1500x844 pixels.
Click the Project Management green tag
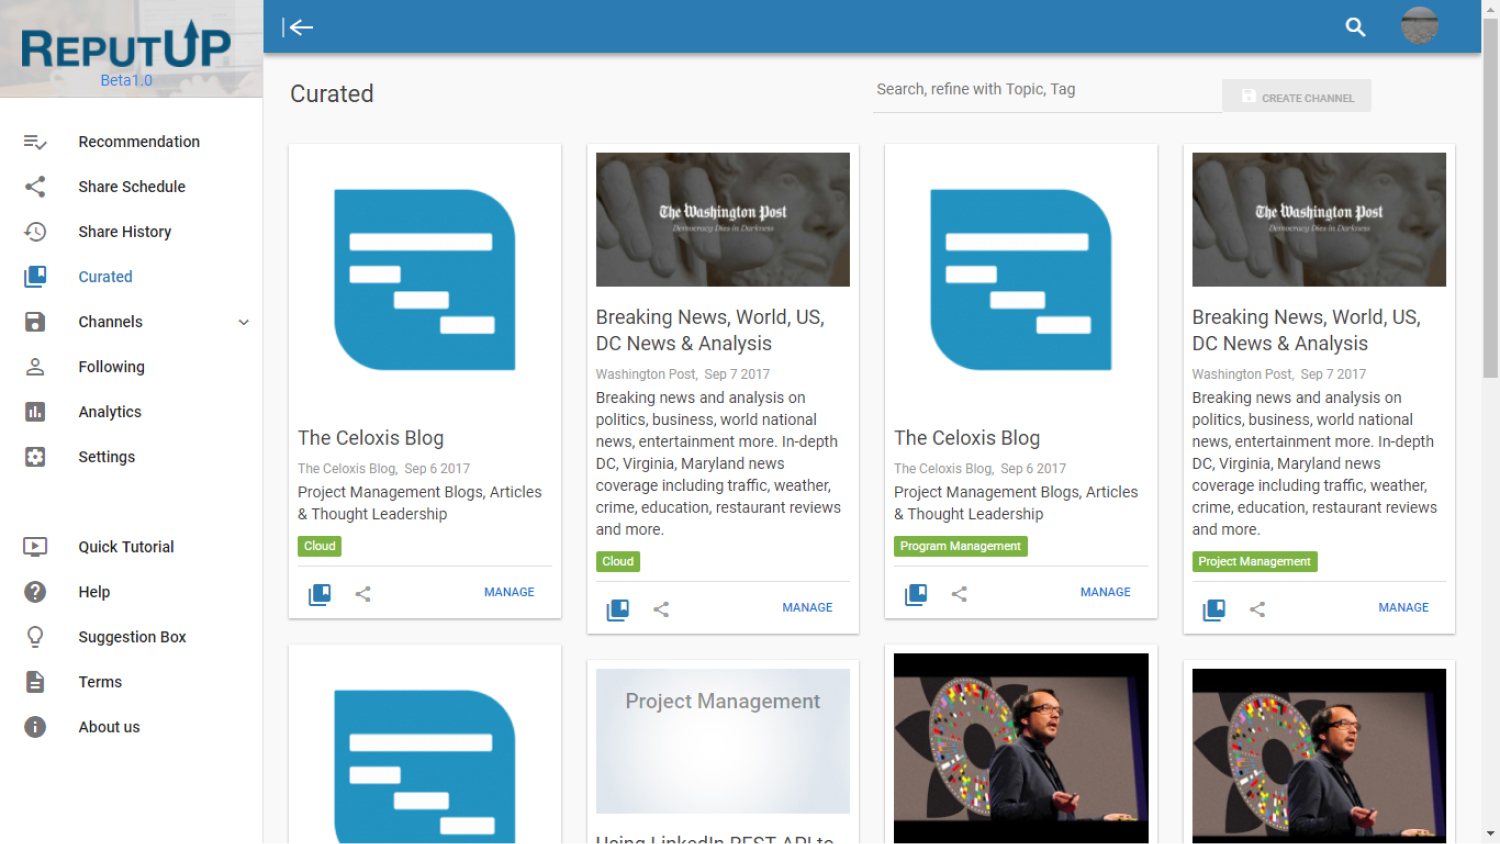tap(1254, 561)
